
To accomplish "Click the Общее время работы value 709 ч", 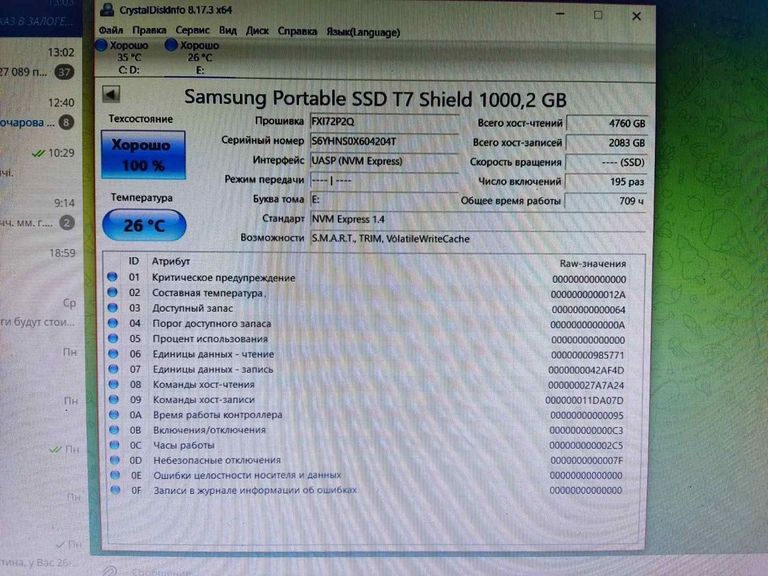I will point(606,201).
